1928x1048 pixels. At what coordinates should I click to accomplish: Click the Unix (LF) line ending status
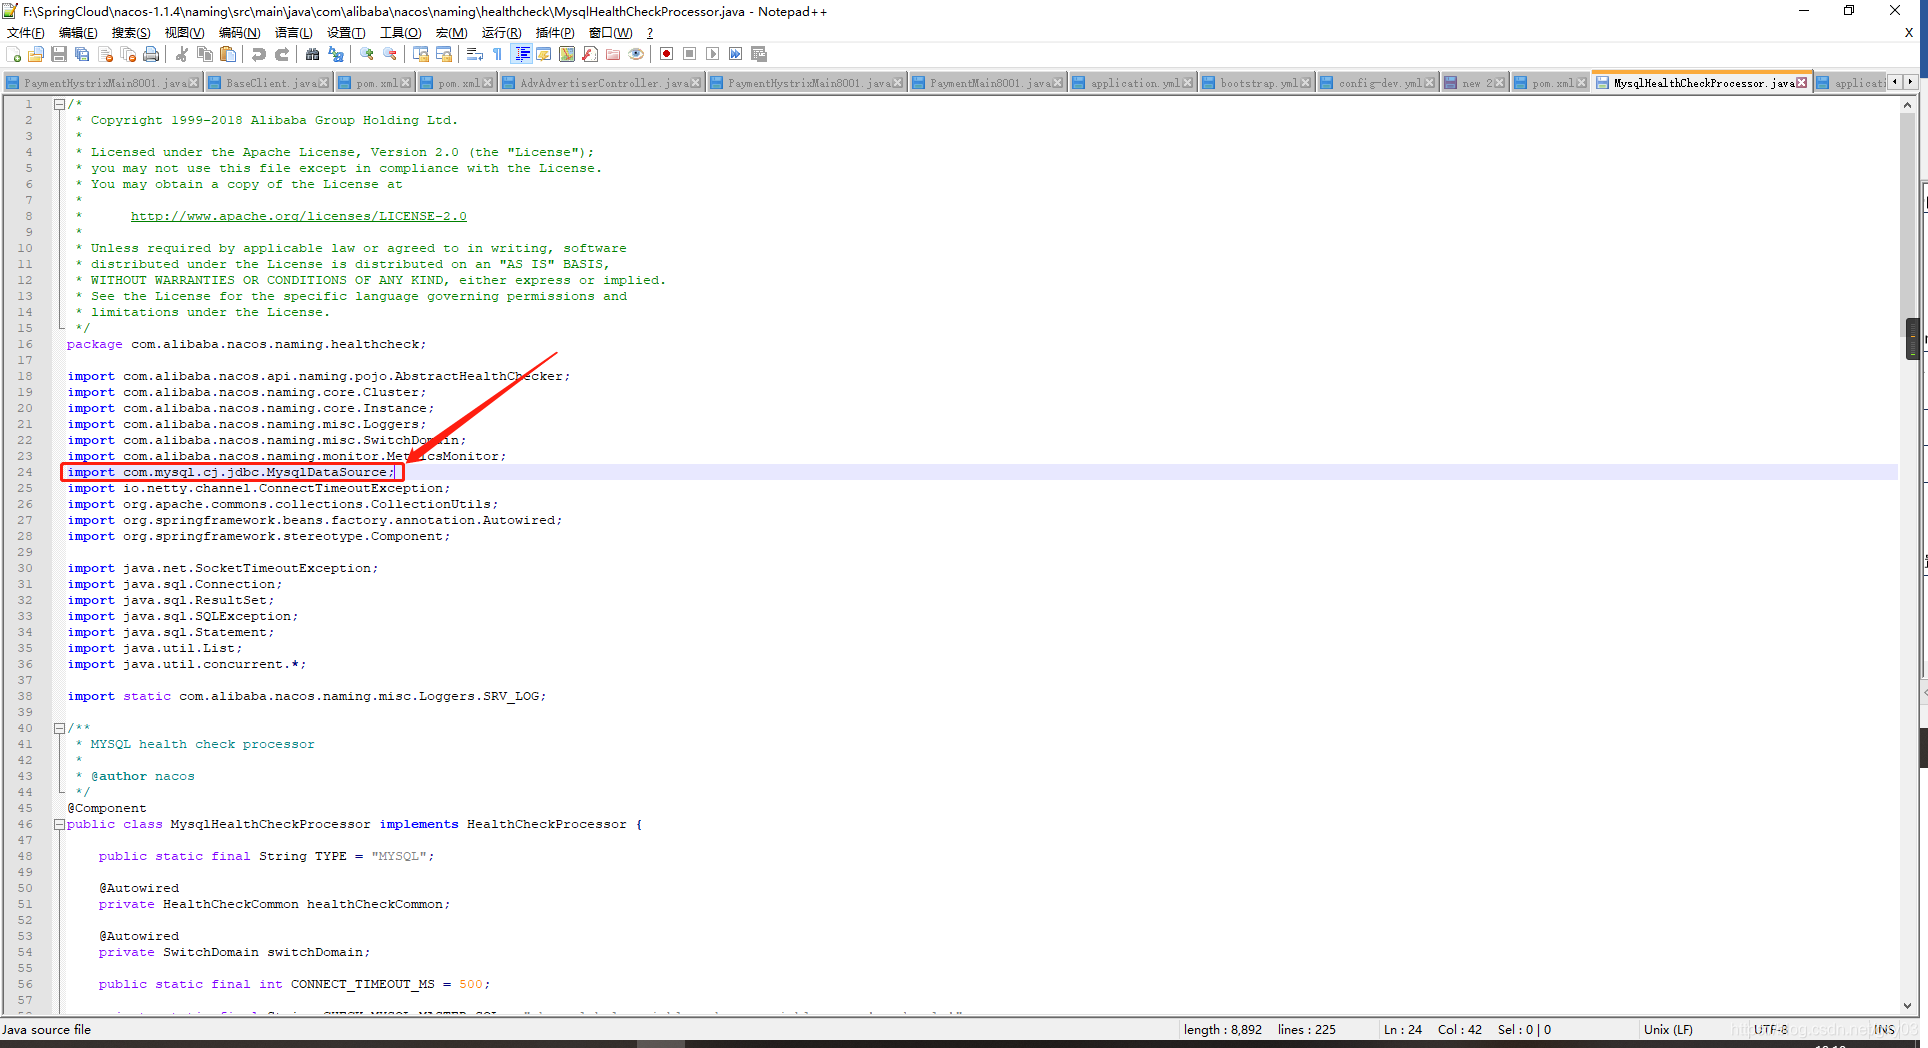[x=1668, y=1029]
